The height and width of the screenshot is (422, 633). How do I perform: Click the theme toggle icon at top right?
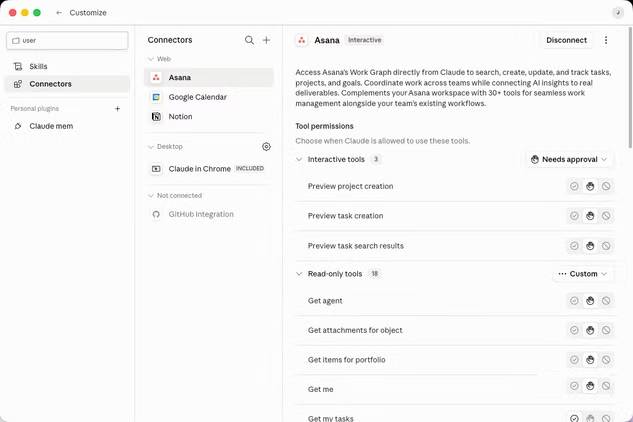[x=618, y=13]
